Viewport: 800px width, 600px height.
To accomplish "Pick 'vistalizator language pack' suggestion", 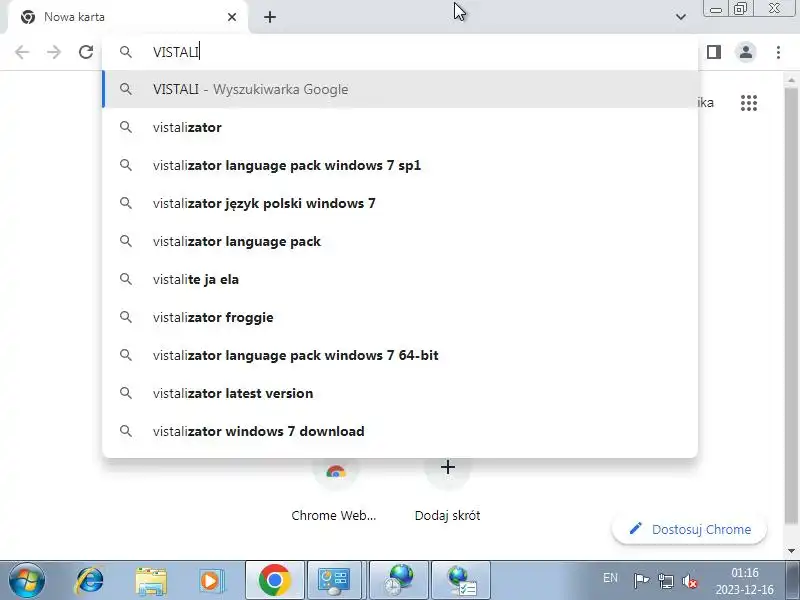I will tap(400, 241).
